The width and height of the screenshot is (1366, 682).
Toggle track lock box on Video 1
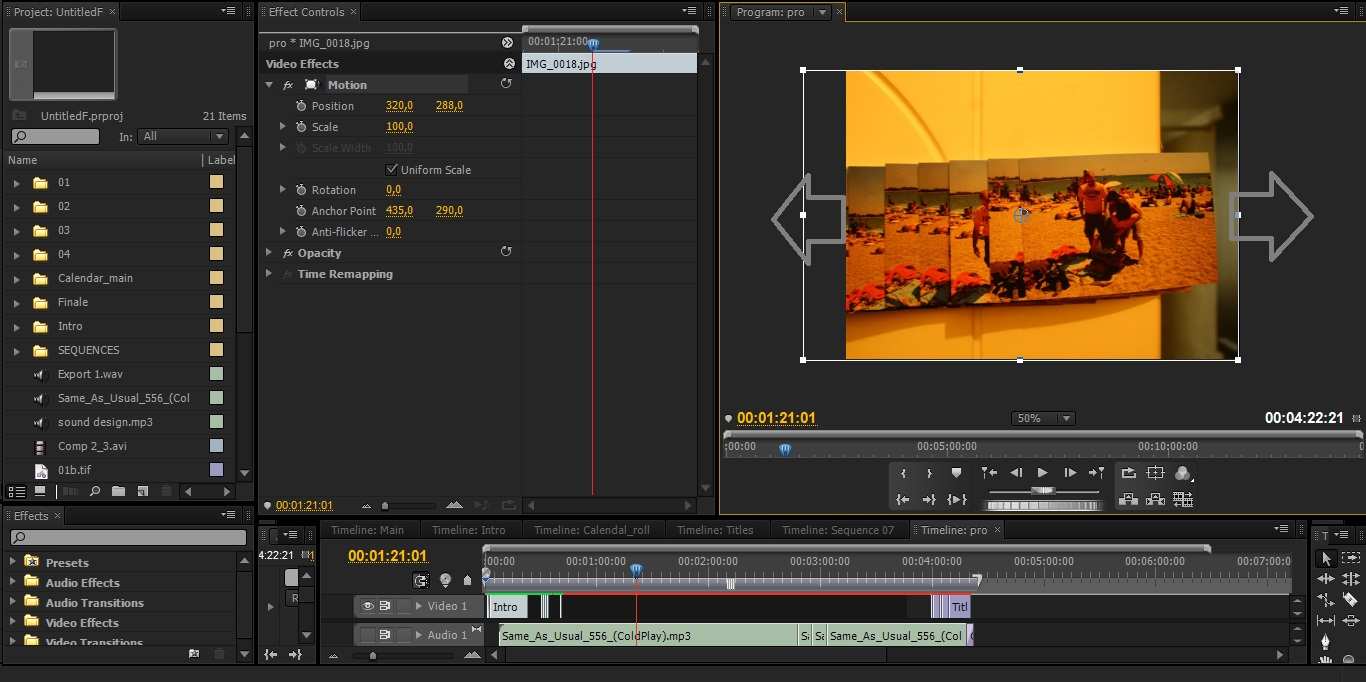click(x=404, y=606)
